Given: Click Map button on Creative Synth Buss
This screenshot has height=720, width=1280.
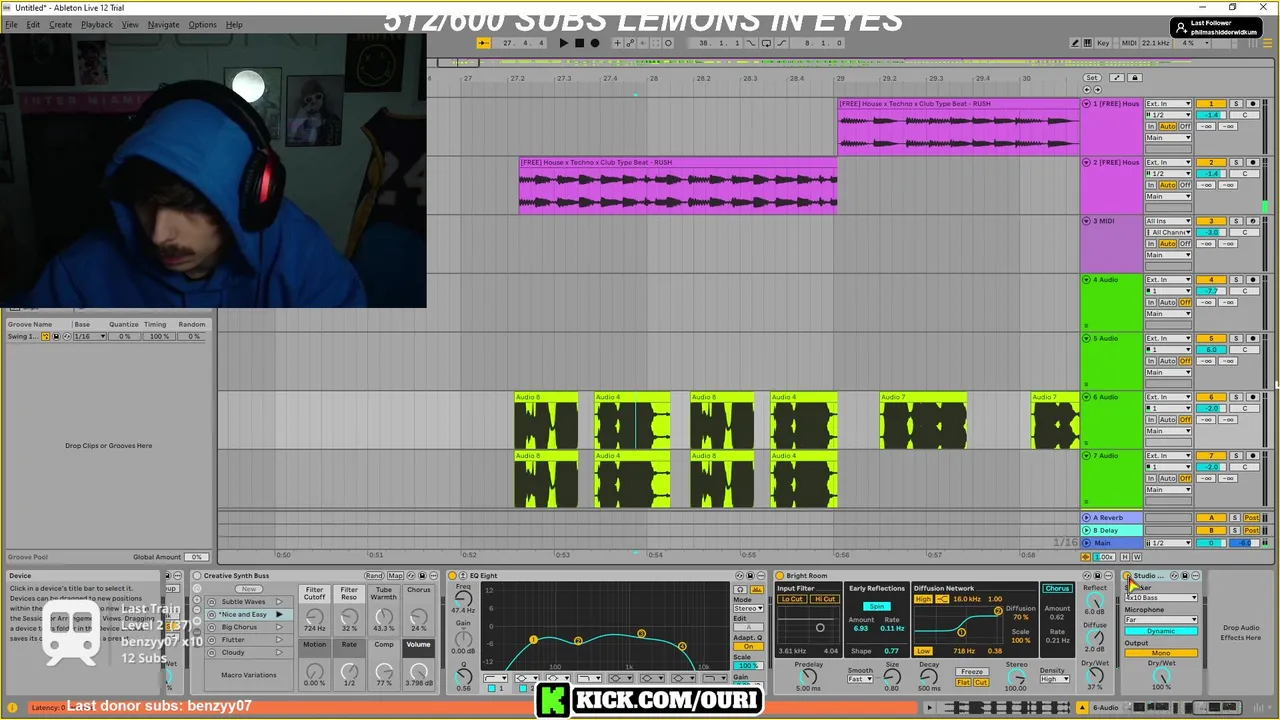Looking at the screenshot, I should (396, 576).
